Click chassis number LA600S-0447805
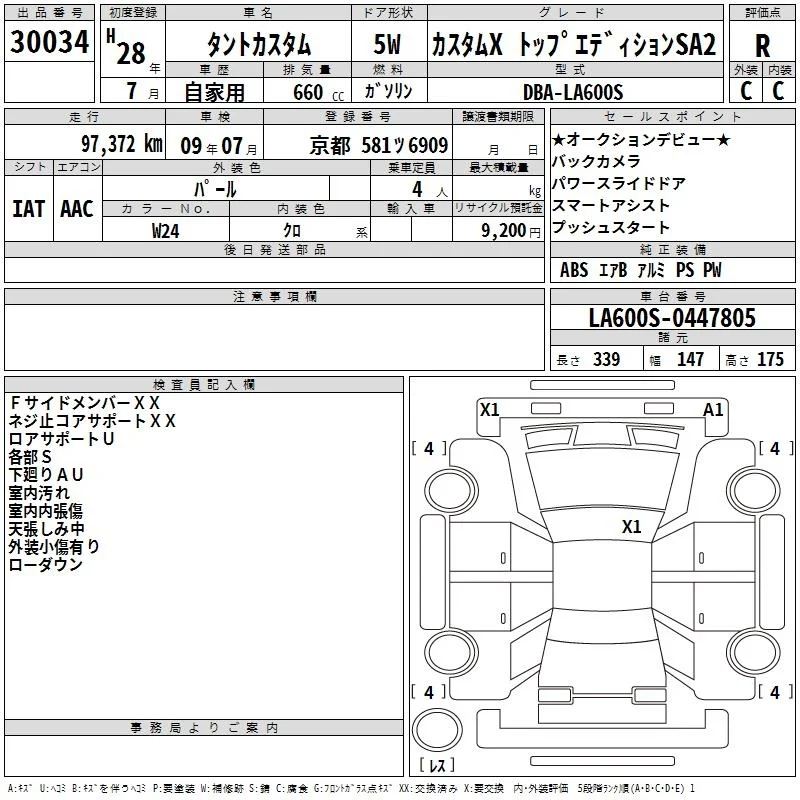 (672, 318)
